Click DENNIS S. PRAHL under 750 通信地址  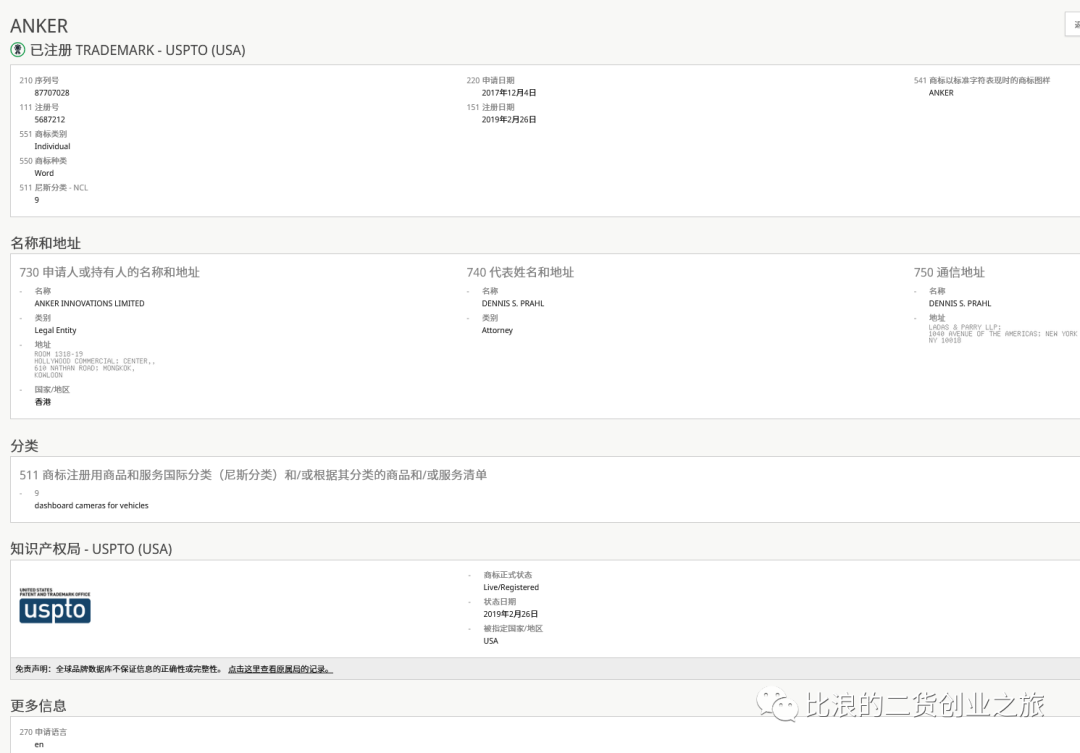(x=959, y=304)
